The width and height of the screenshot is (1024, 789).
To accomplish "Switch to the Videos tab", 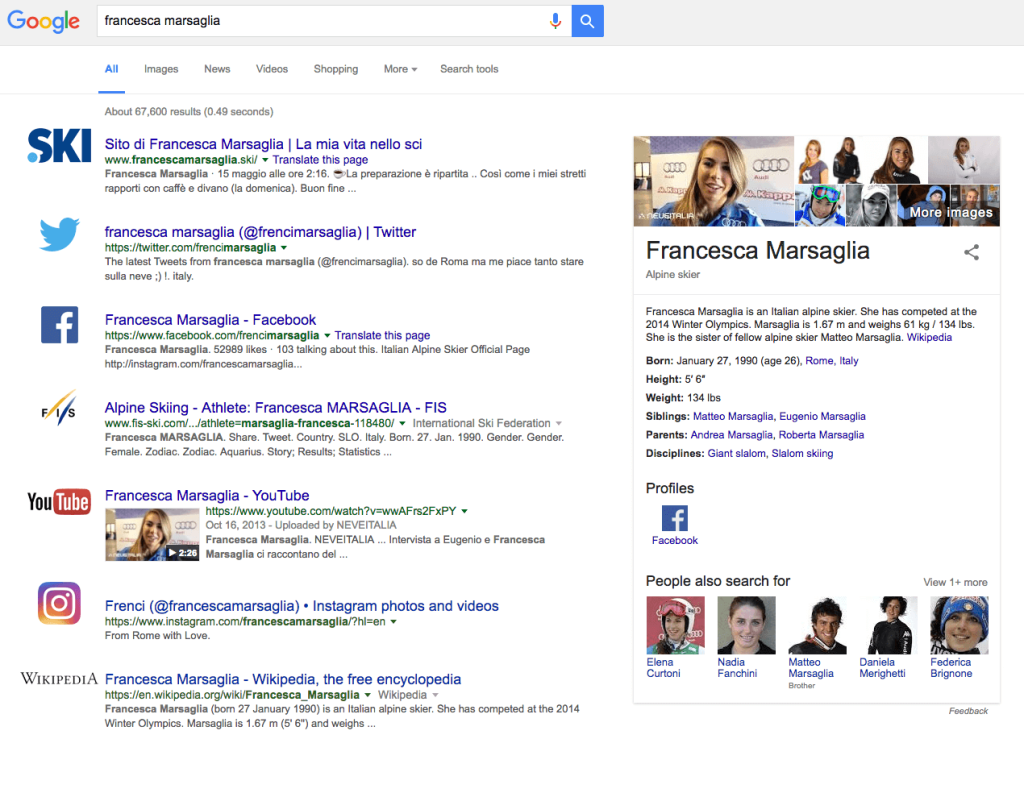I will [x=272, y=69].
